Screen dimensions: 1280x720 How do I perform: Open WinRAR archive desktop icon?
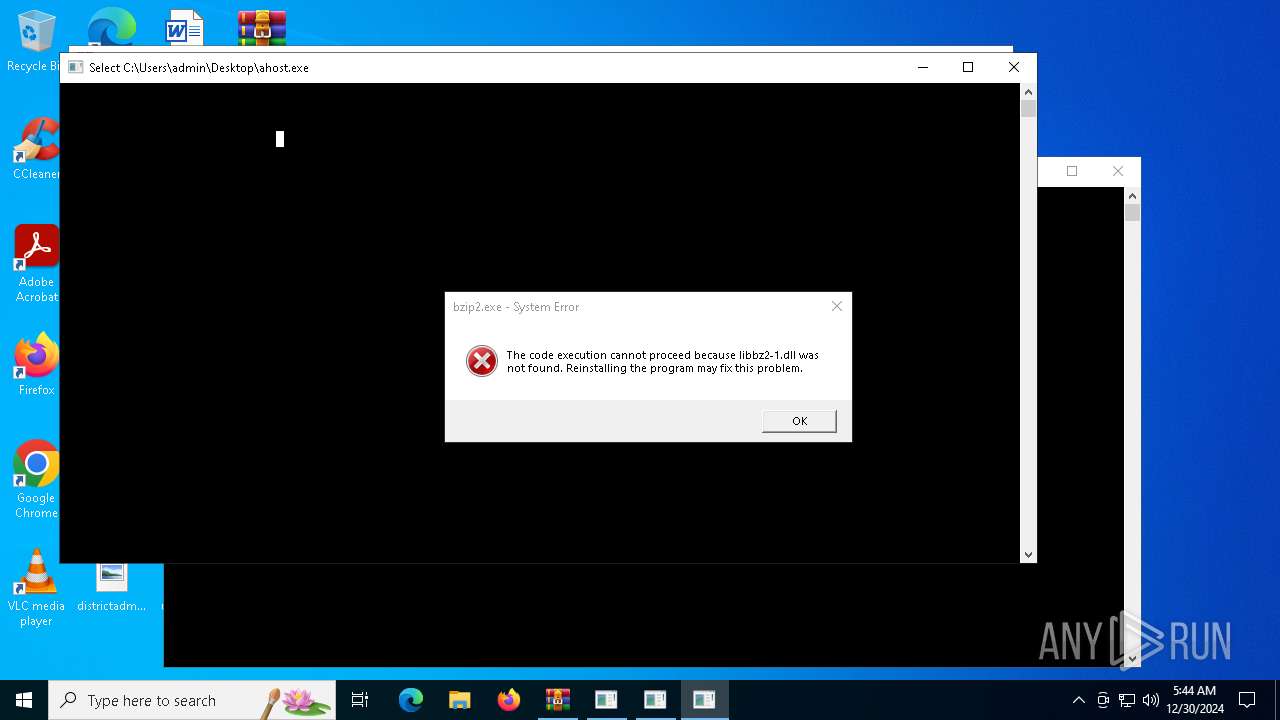pyautogui.click(x=262, y=27)
